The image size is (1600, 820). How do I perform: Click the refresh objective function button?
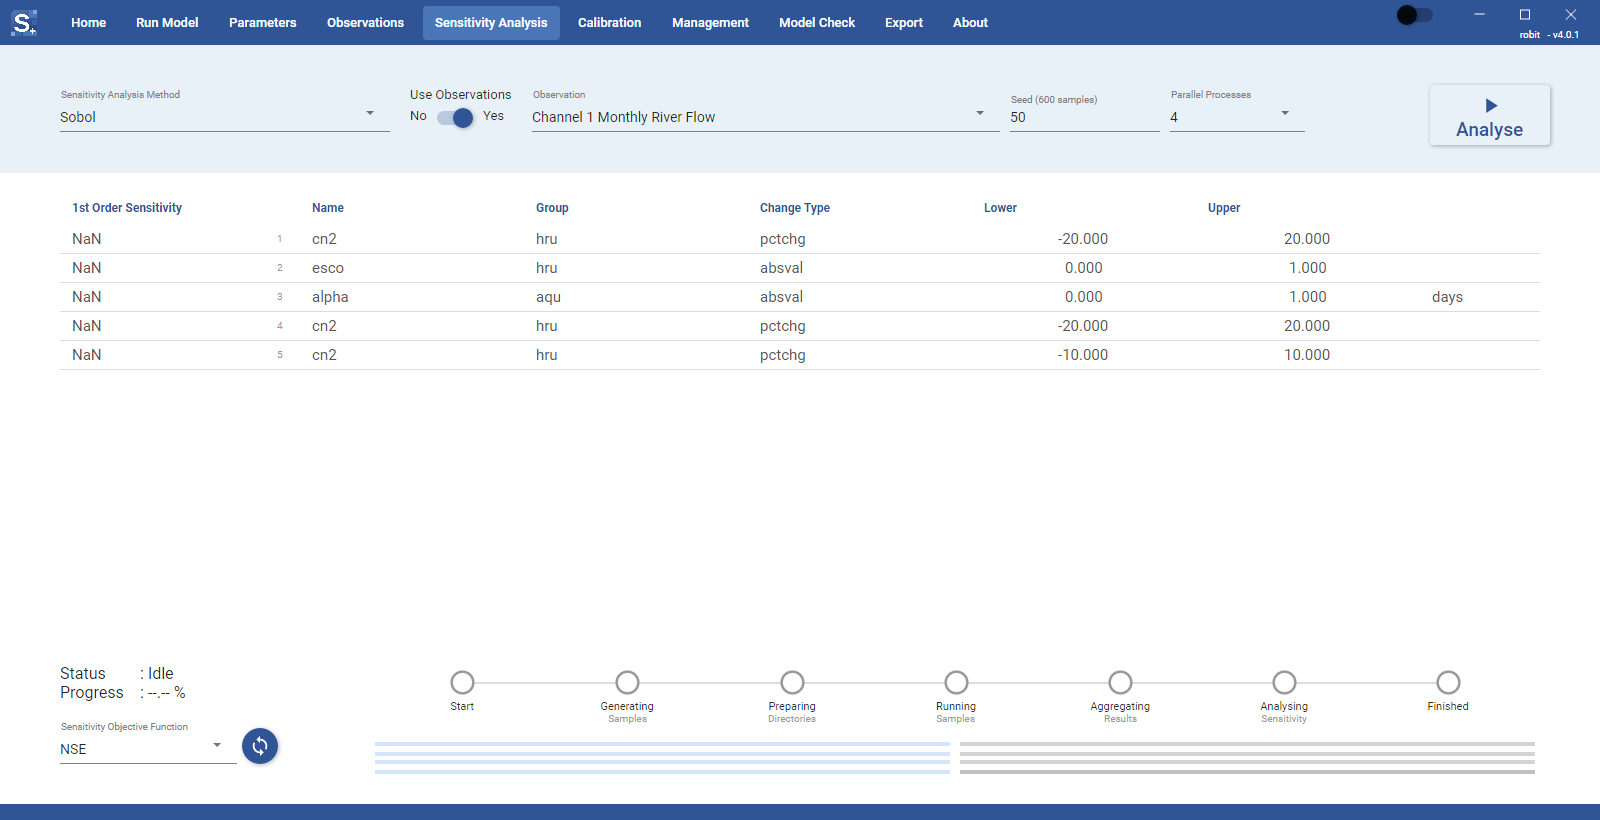point(260,746)
